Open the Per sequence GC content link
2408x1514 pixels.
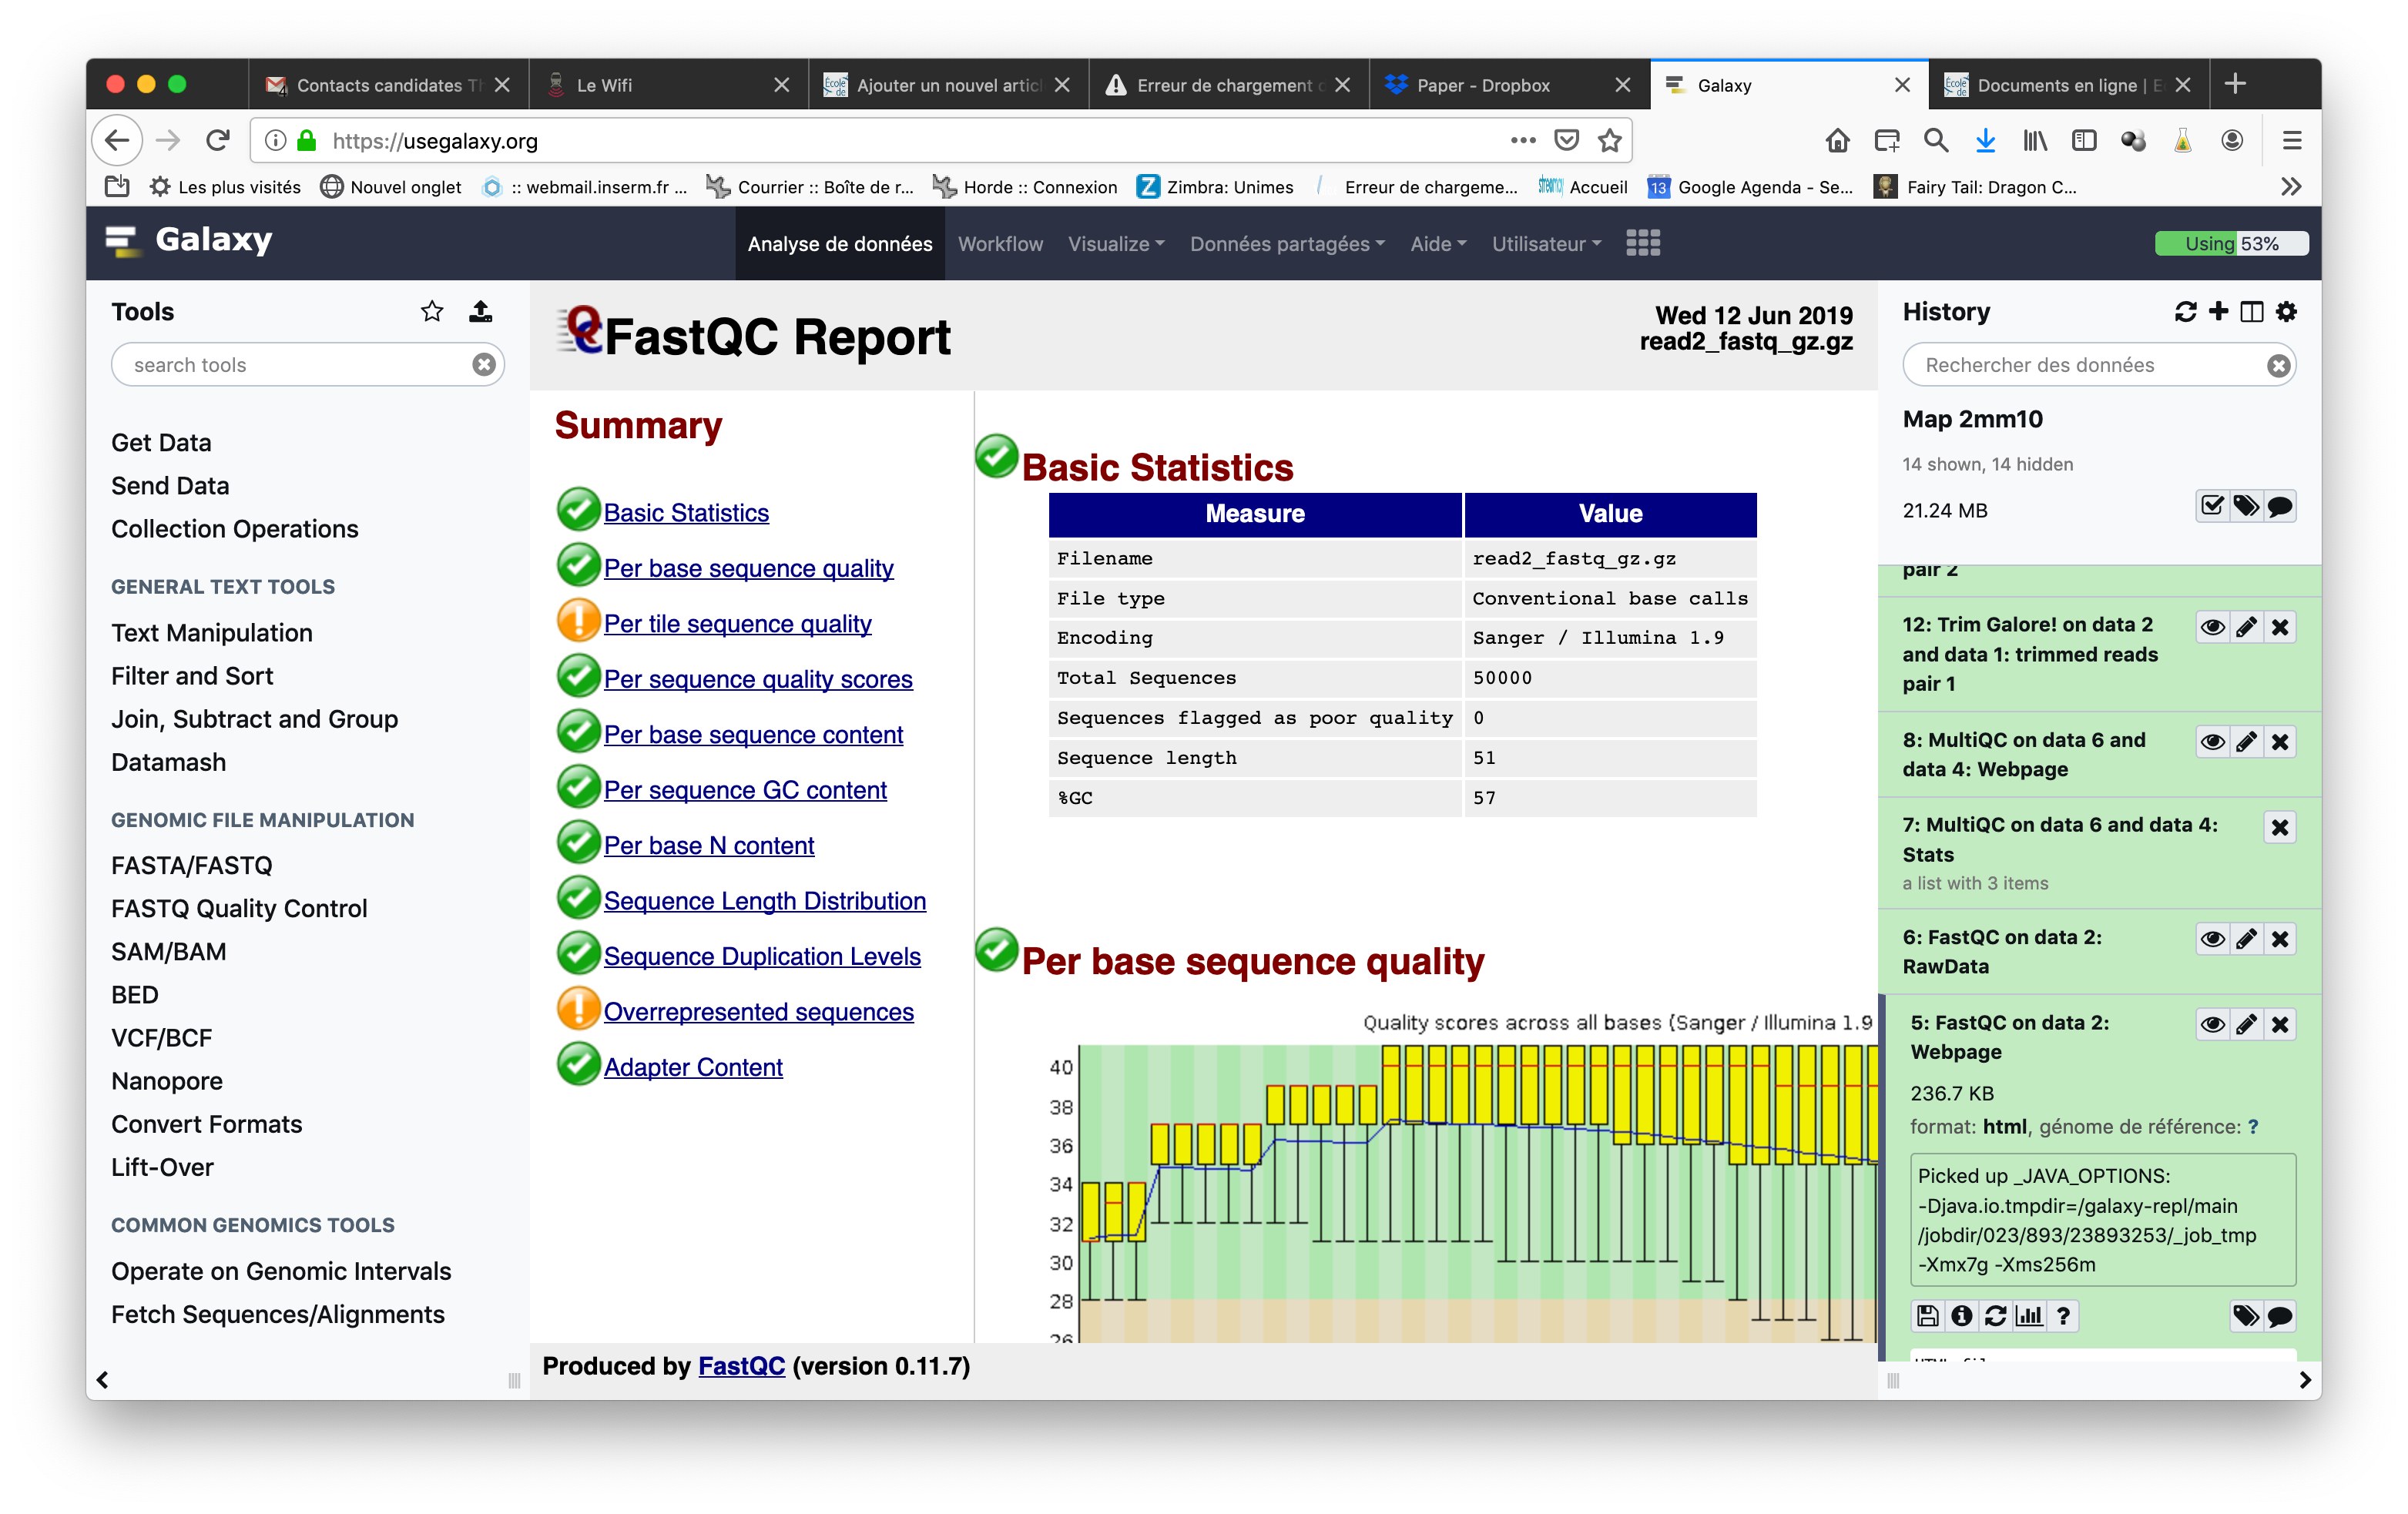(x=745, y=789)
